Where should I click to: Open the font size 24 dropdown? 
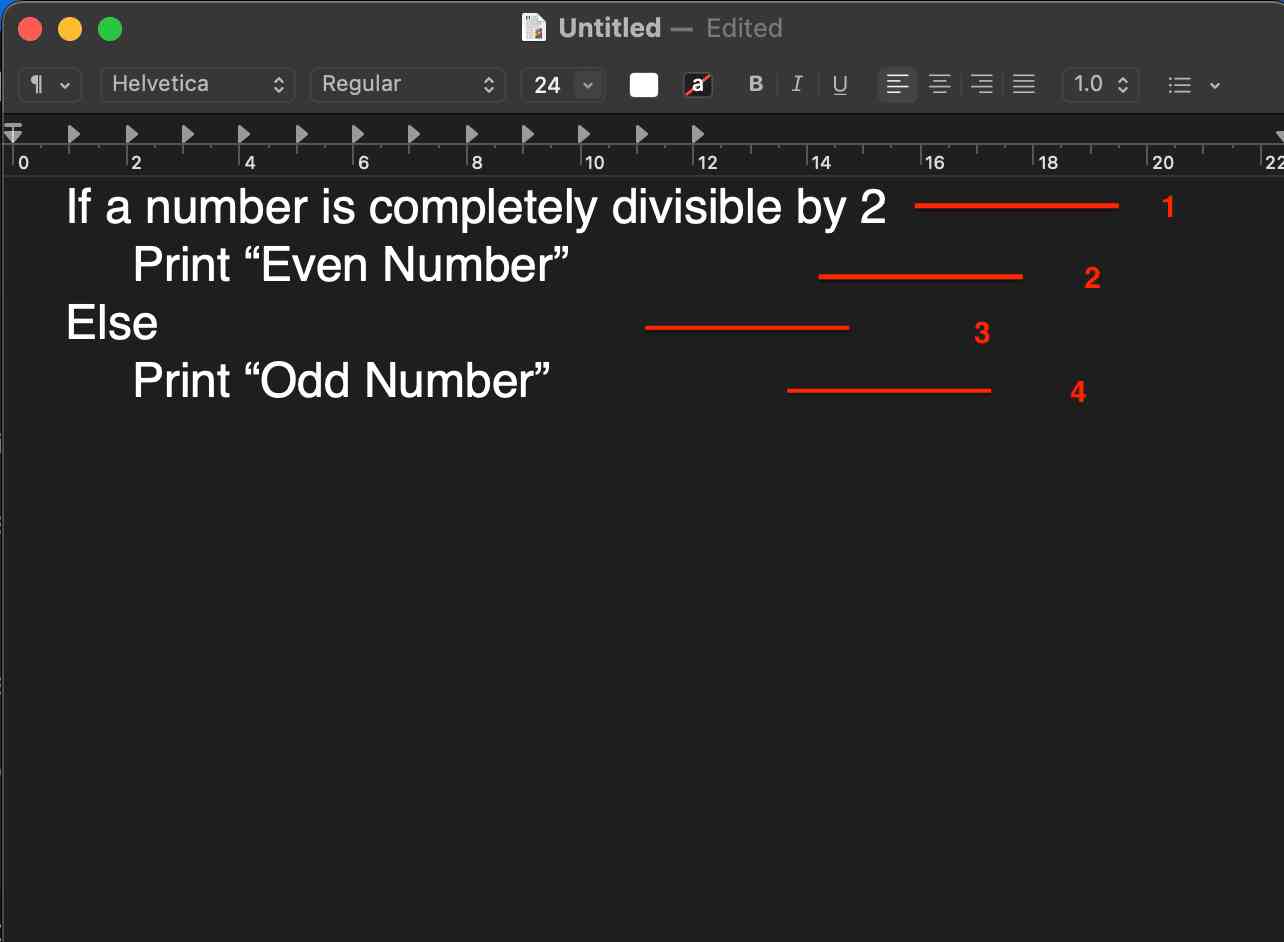[563, 84]
